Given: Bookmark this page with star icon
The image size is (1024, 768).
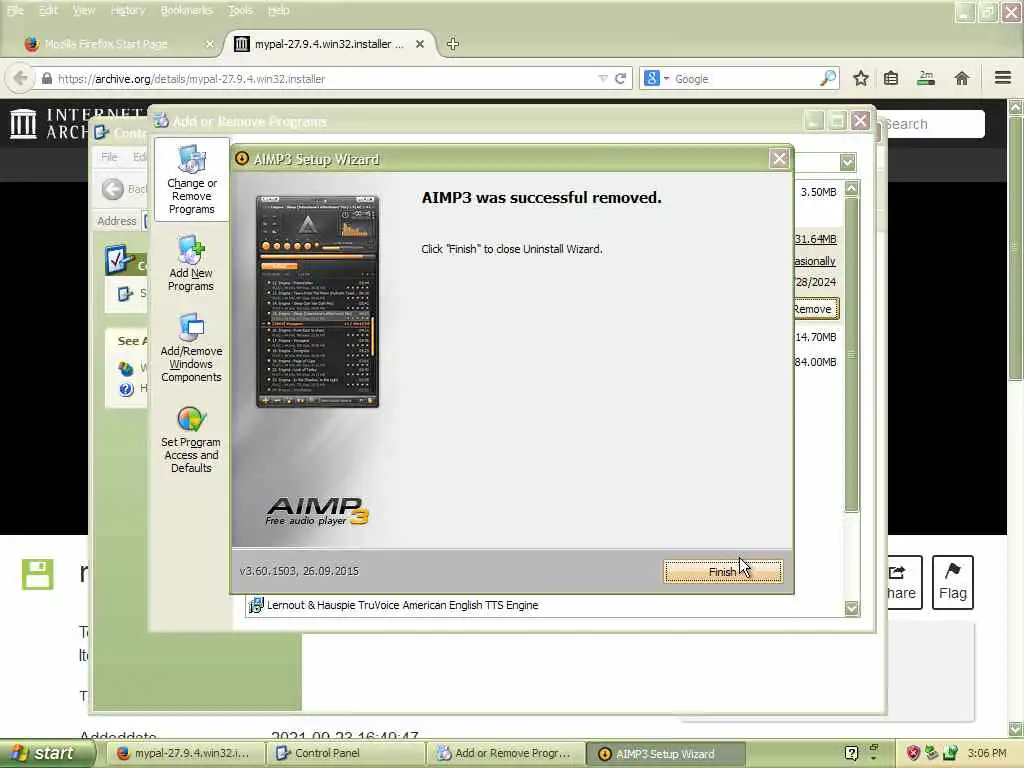Looking at the screenshot, I should pos(861,78).
